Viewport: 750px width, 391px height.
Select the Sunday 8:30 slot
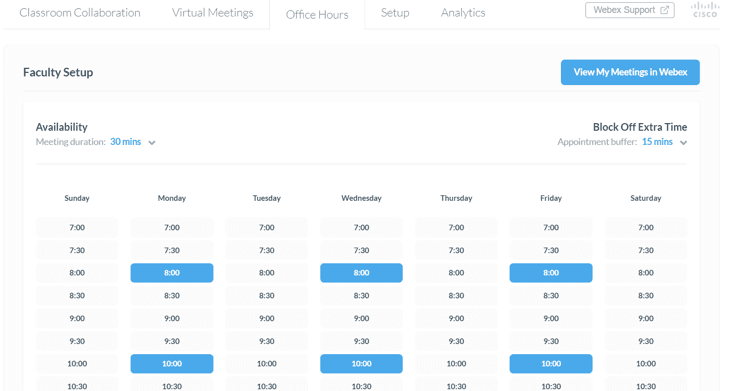click(x=77, y=296)
